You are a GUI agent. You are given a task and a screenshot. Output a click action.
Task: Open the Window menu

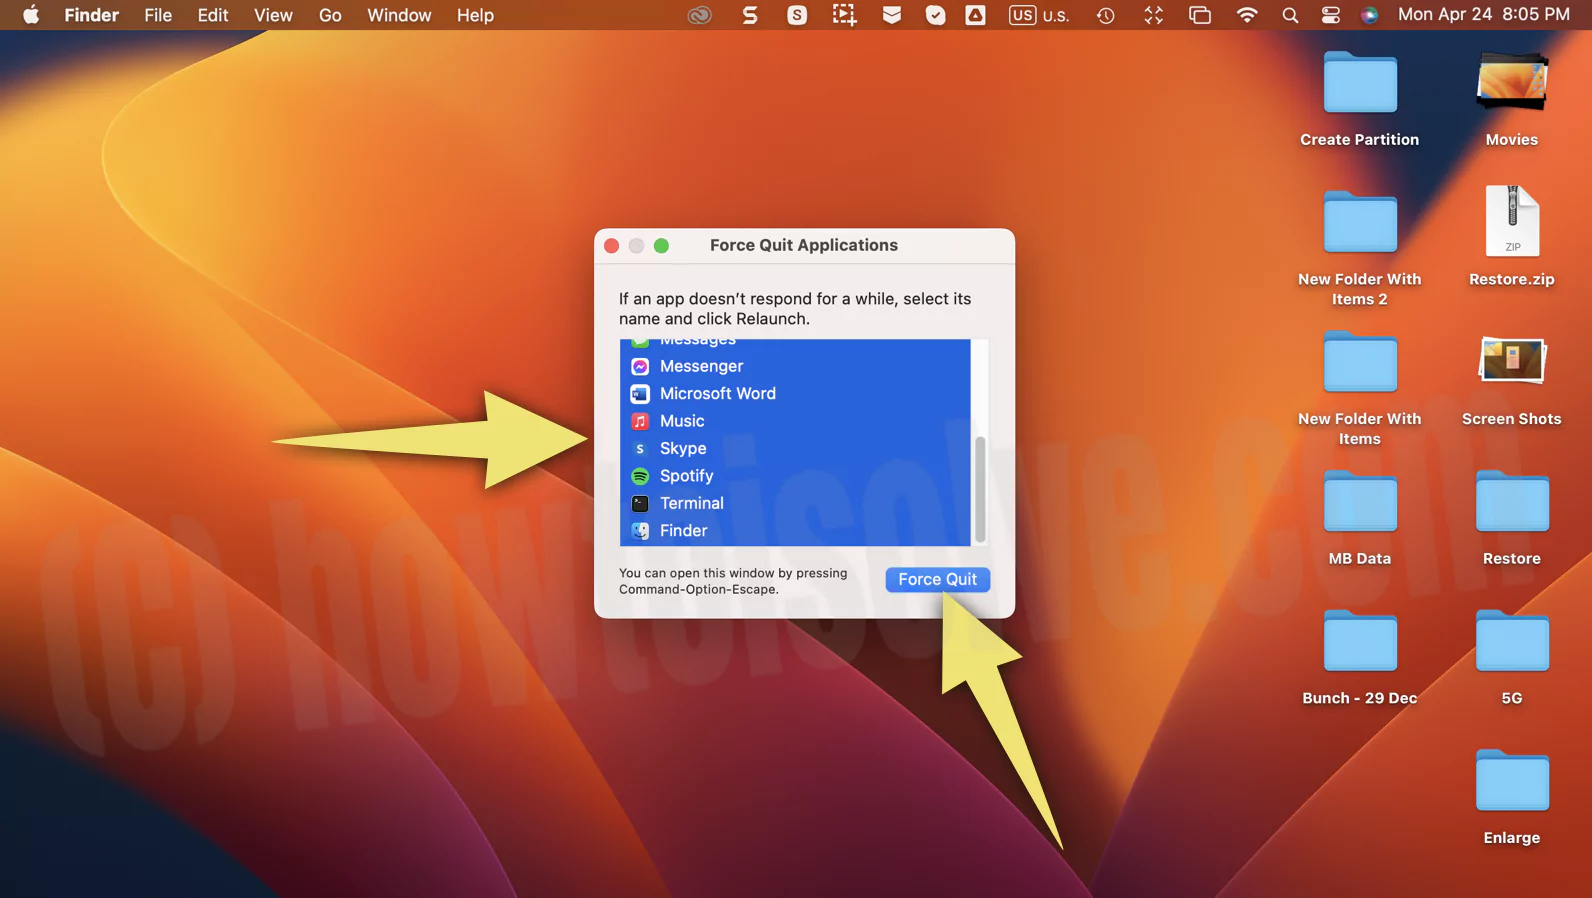pos(399,15)
